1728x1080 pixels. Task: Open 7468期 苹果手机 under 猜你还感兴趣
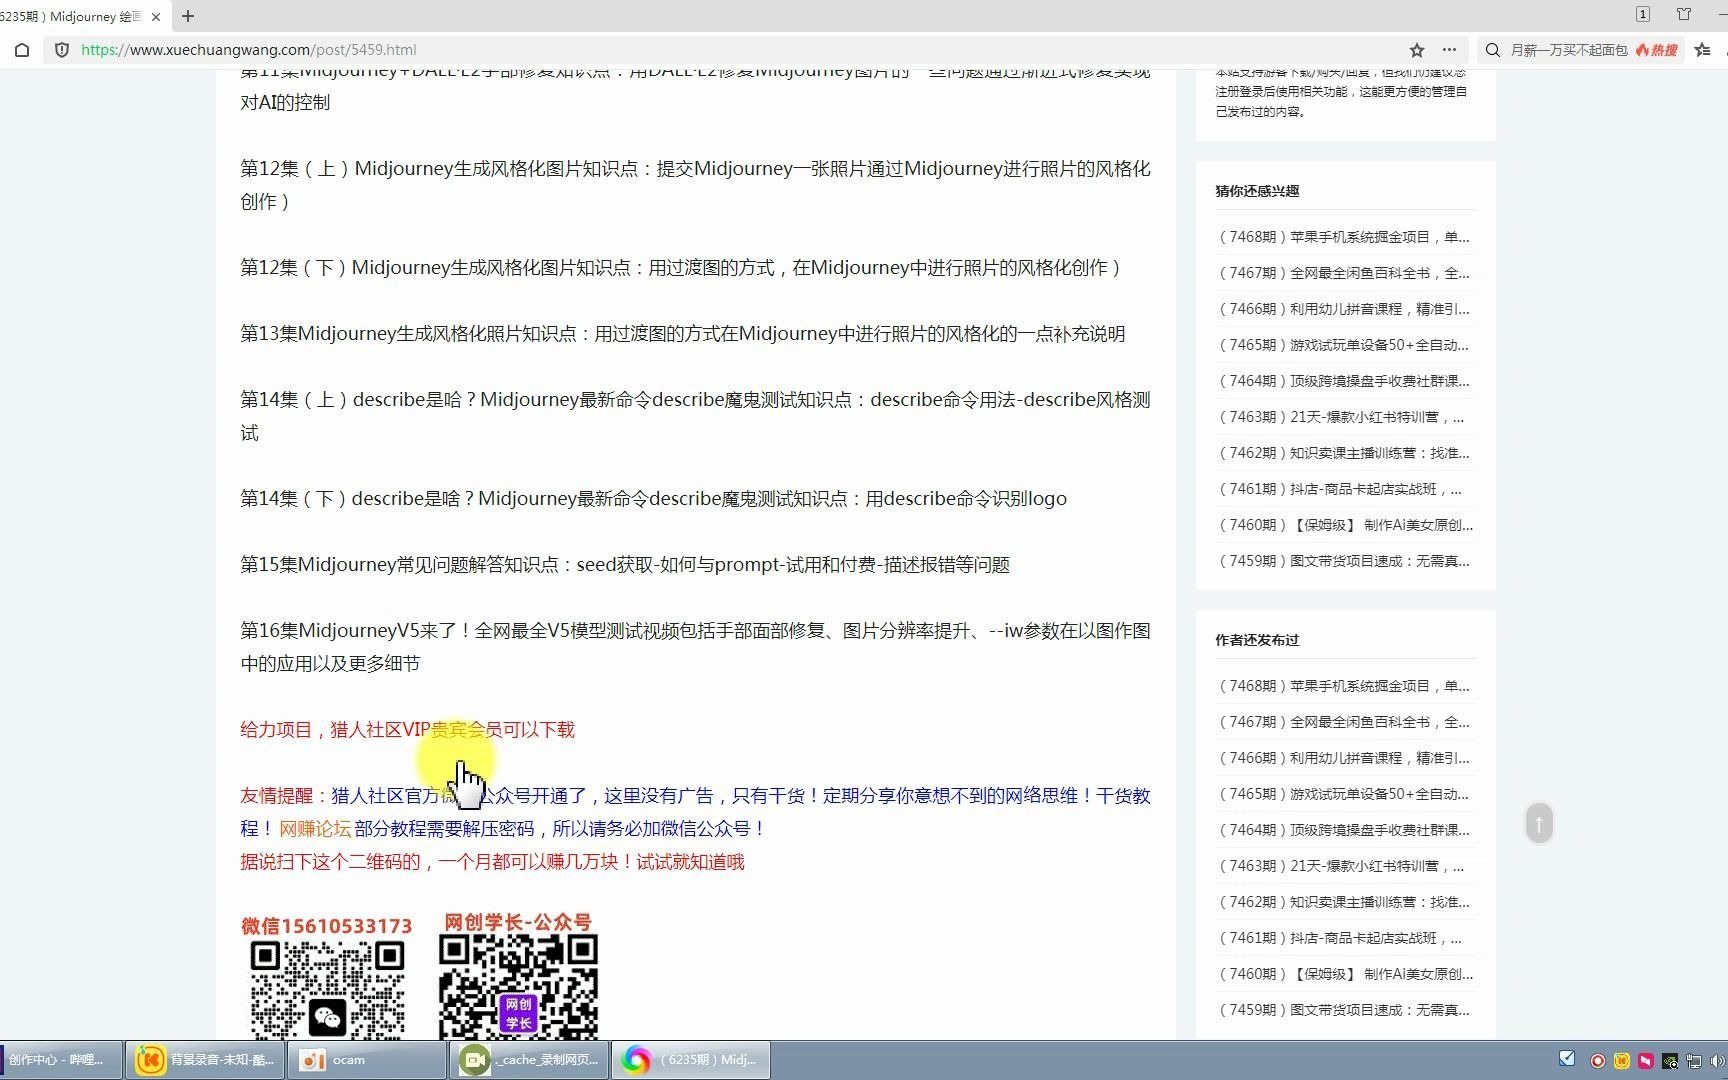tap(1343, 237)
